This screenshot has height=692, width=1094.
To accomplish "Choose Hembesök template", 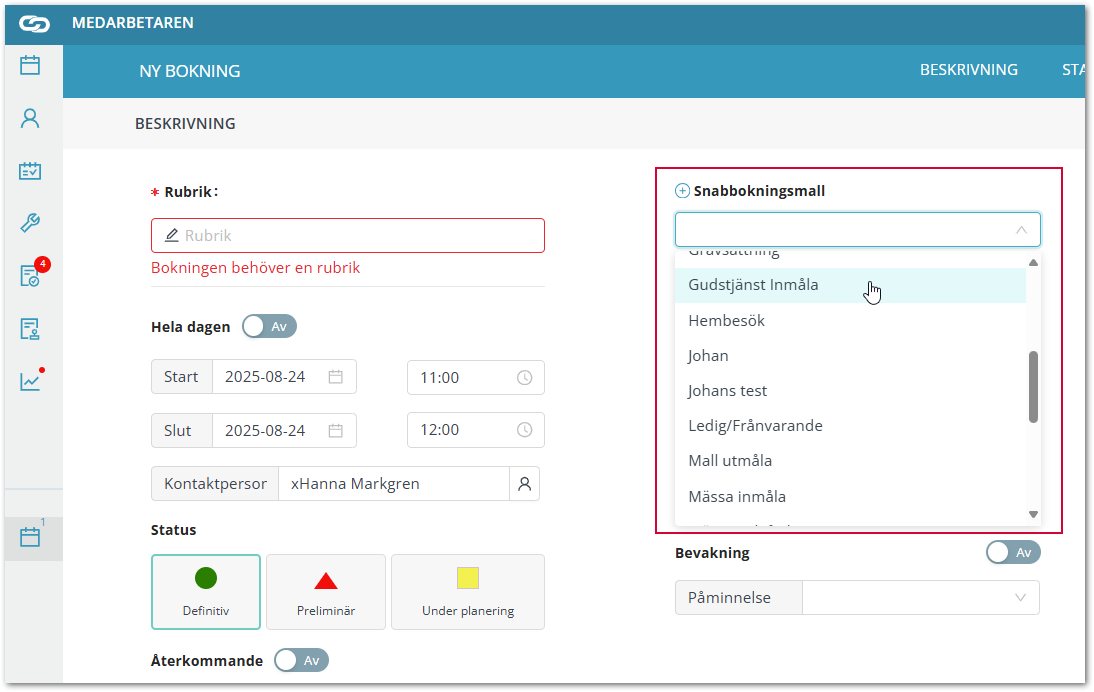I will click(851, 321).
